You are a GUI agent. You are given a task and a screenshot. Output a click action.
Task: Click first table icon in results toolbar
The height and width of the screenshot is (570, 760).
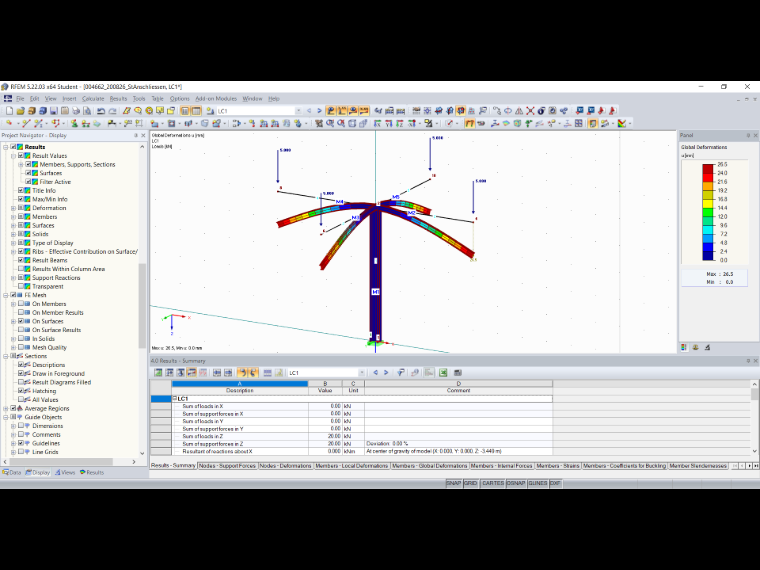pyautogui.click(x=158, y=373)
